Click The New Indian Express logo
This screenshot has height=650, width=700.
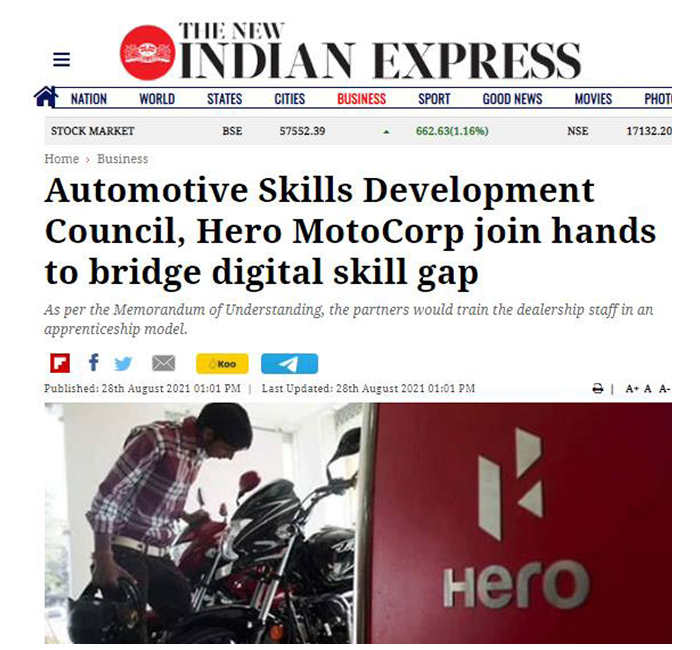click(x=350, y=52)
